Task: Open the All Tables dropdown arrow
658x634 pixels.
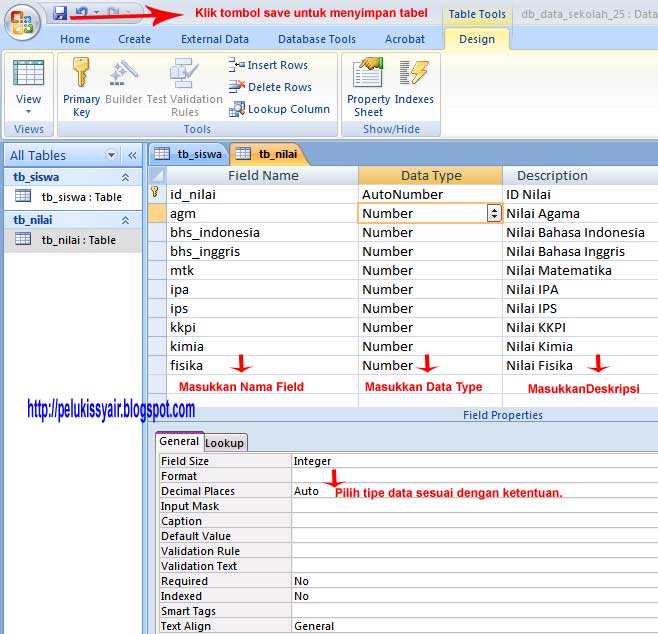Action: tap(111, 155)
